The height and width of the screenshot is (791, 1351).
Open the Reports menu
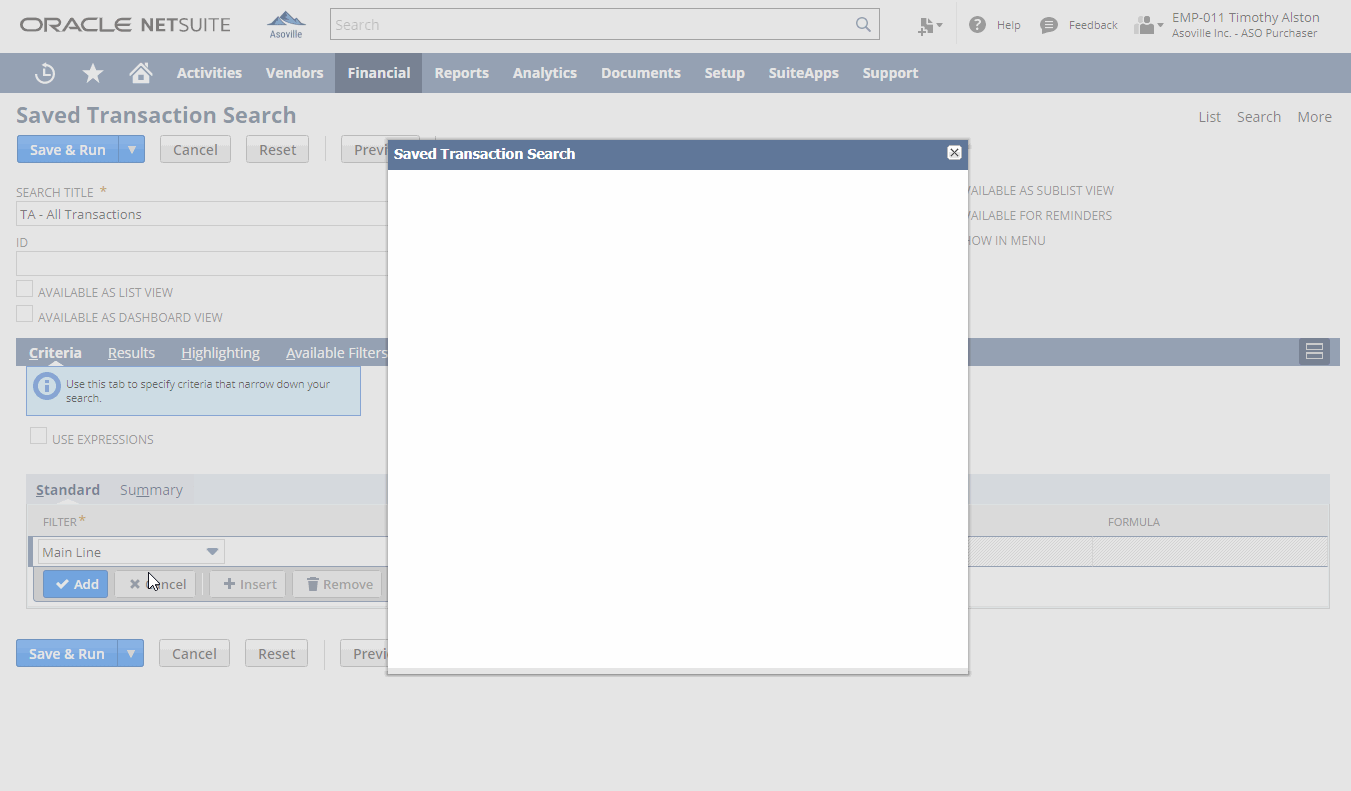461,73
